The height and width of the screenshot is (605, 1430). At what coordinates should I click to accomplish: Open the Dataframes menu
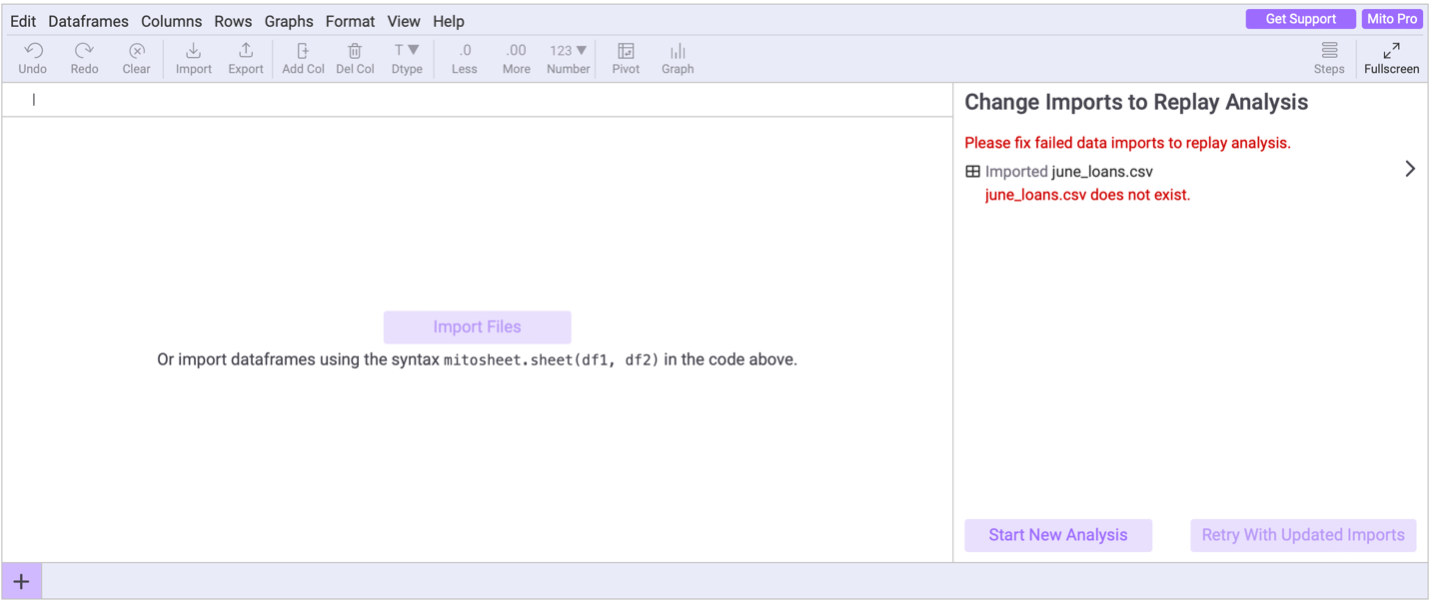pyautogui.click(x=88, y=21)
